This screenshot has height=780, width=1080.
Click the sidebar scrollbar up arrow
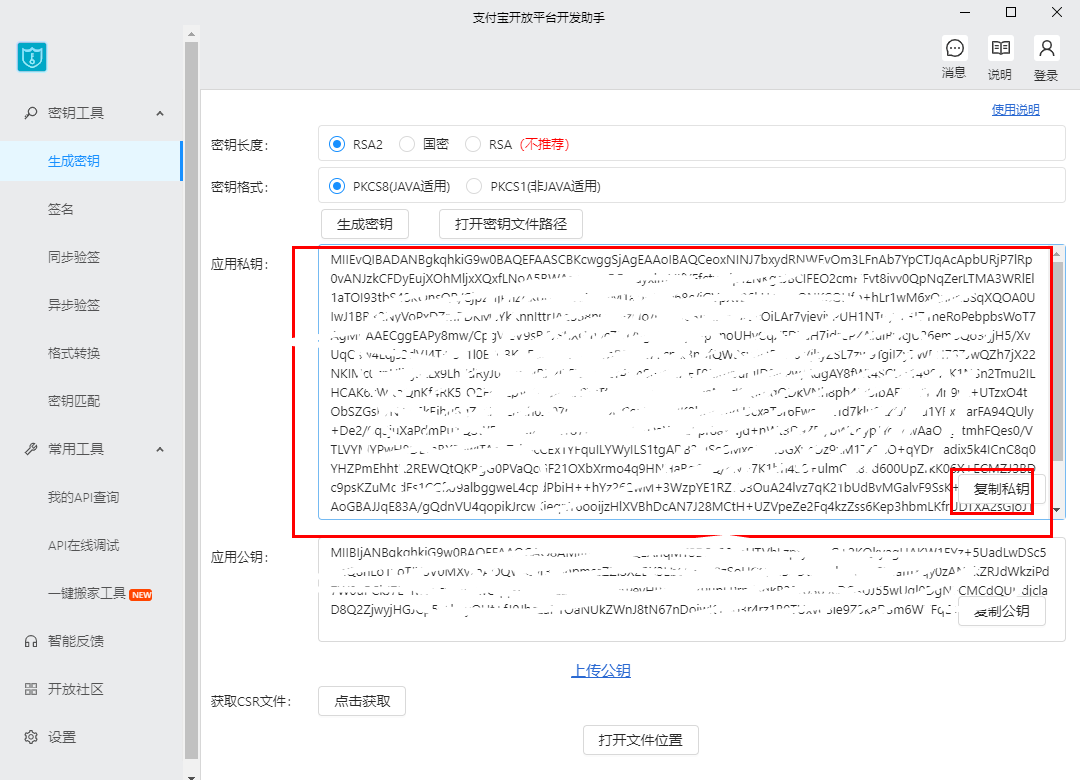(x=191, y=34)
